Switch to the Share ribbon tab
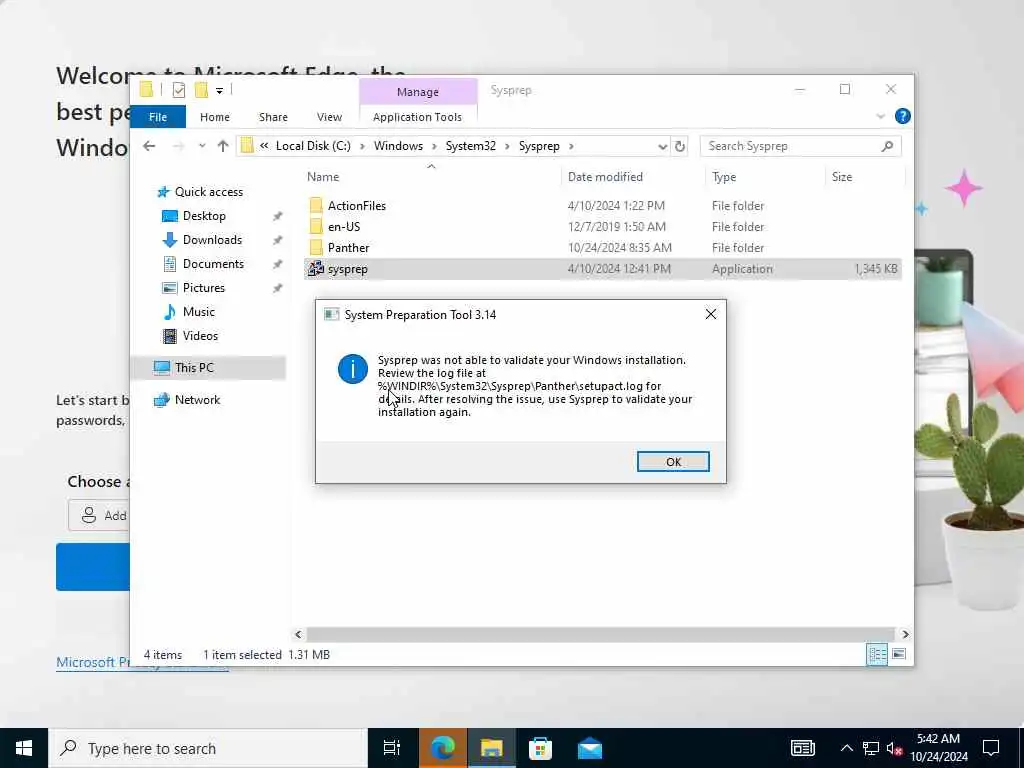The height and width of the screenshot is (768, 1024). pyautogui.click(x=273, y=117)
